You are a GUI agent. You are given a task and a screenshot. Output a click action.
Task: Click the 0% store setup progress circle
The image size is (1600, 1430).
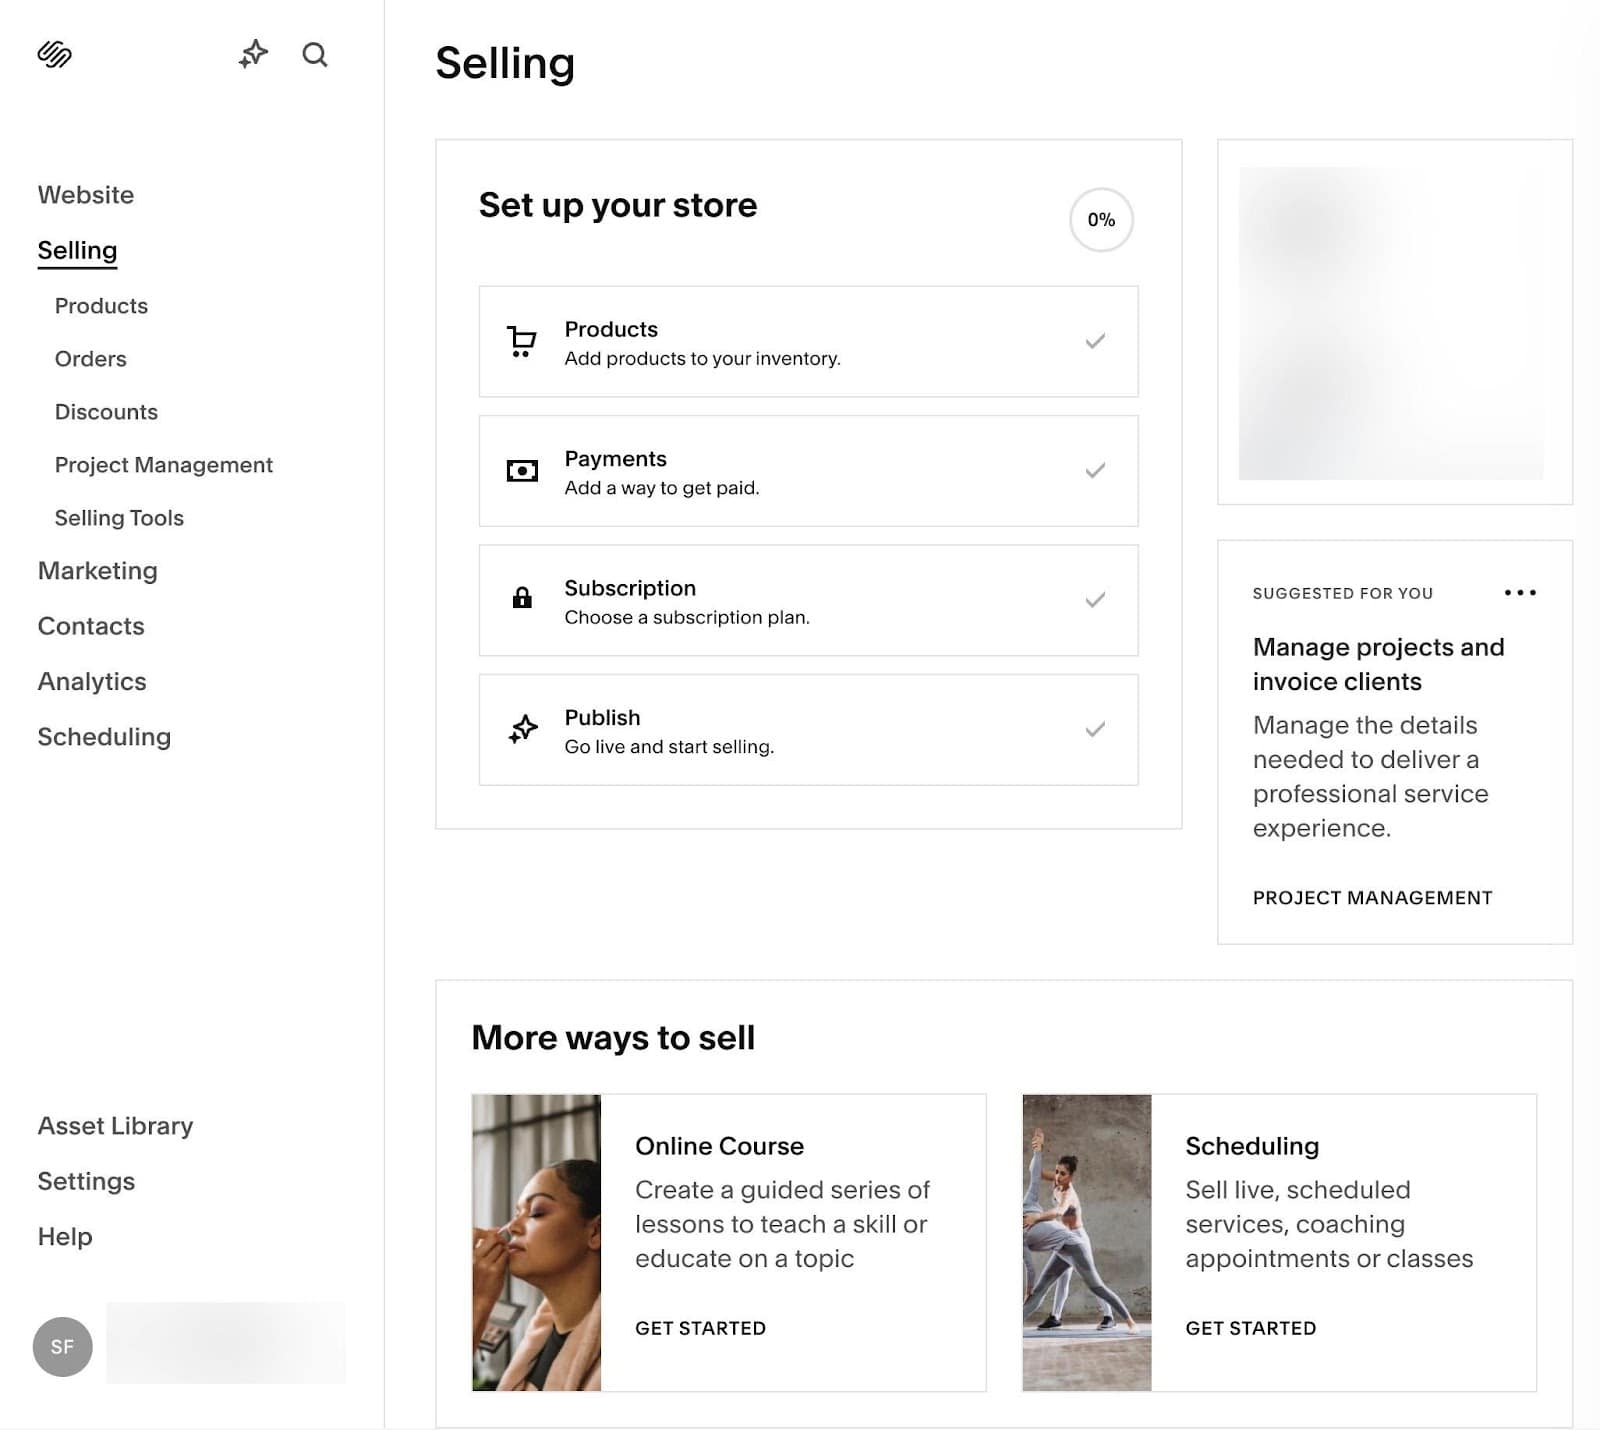point(1100,219)
